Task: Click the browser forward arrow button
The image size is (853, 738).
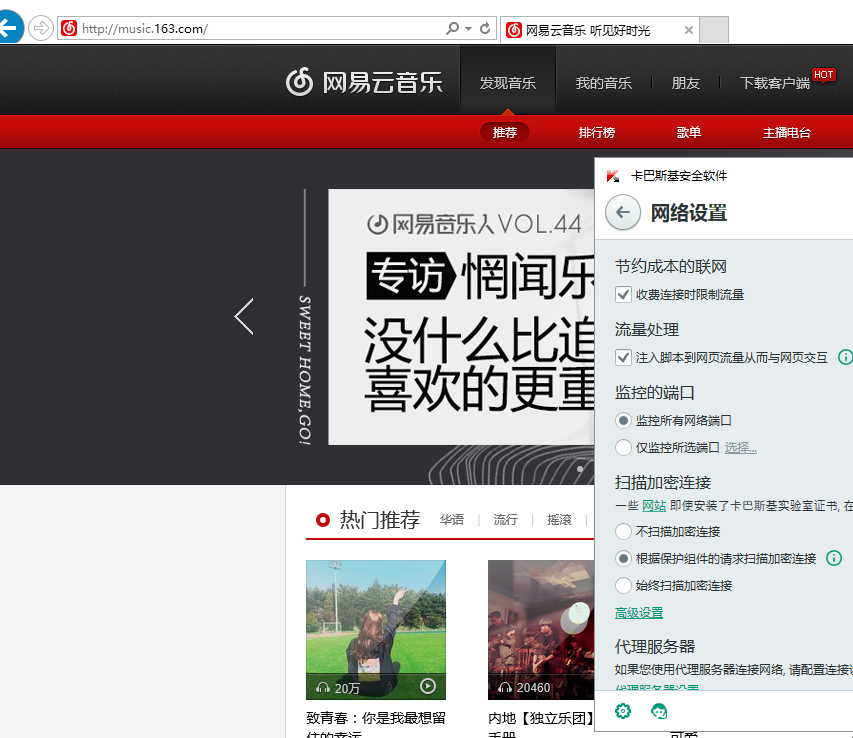Action: coord(41,28)
